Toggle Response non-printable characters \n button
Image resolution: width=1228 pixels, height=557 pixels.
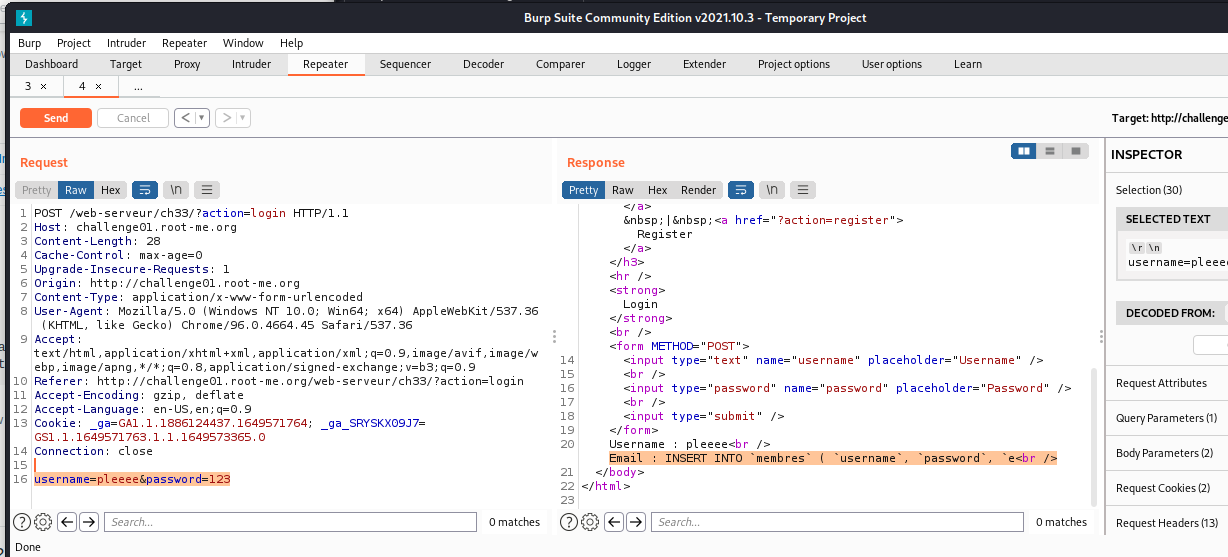(772, 190)
